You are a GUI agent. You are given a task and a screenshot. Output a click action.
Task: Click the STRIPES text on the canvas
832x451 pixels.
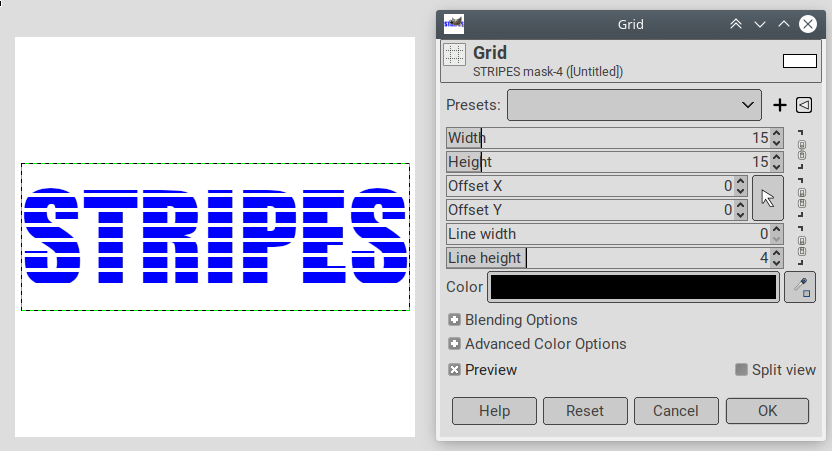tap(215, 236)
